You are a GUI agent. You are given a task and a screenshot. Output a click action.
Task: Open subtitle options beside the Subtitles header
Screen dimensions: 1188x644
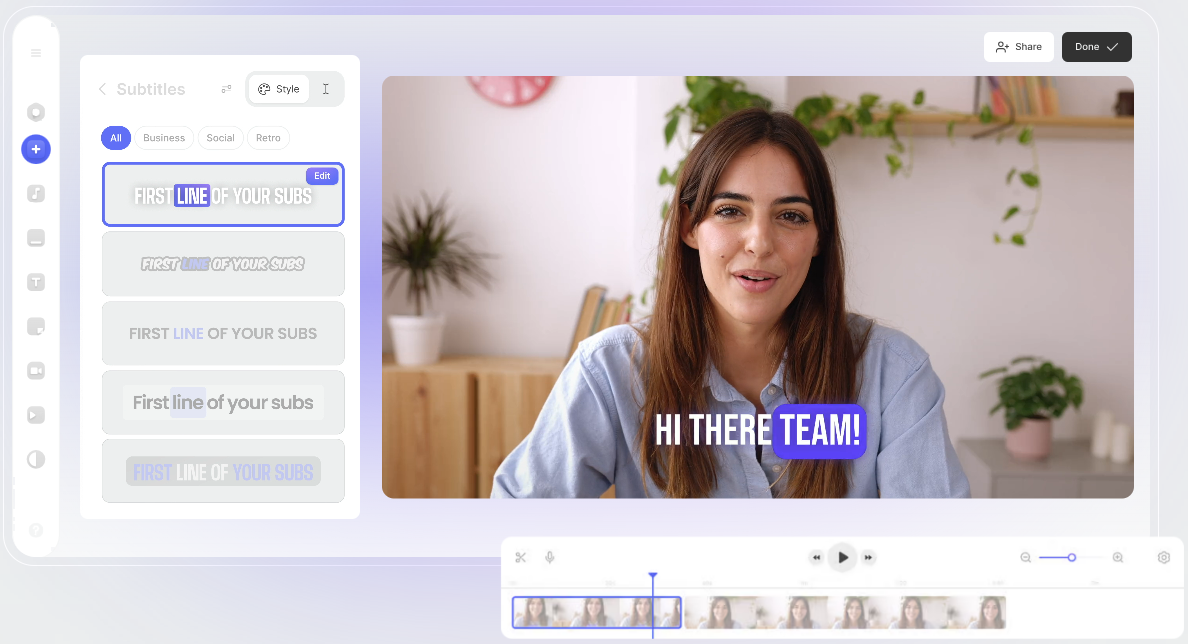[x=226, y=89]
